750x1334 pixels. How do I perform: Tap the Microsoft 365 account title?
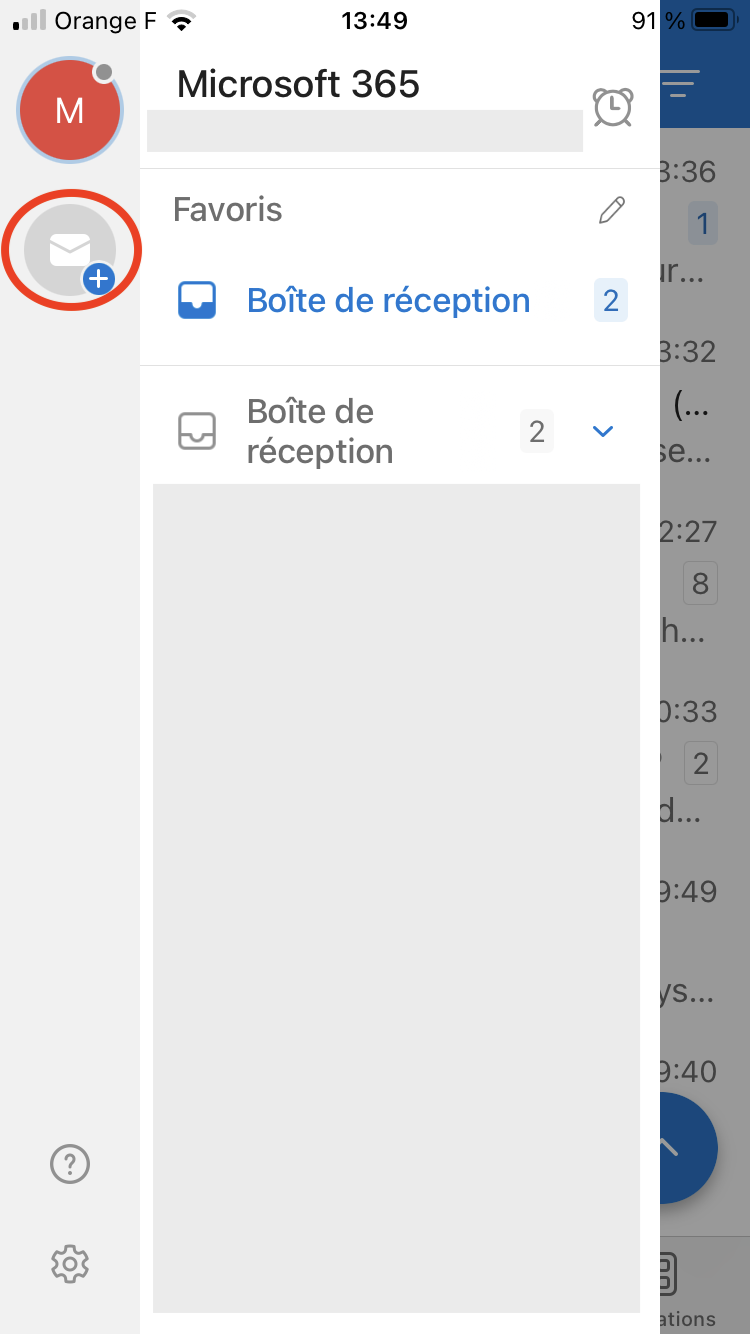[x=298, y=84]
